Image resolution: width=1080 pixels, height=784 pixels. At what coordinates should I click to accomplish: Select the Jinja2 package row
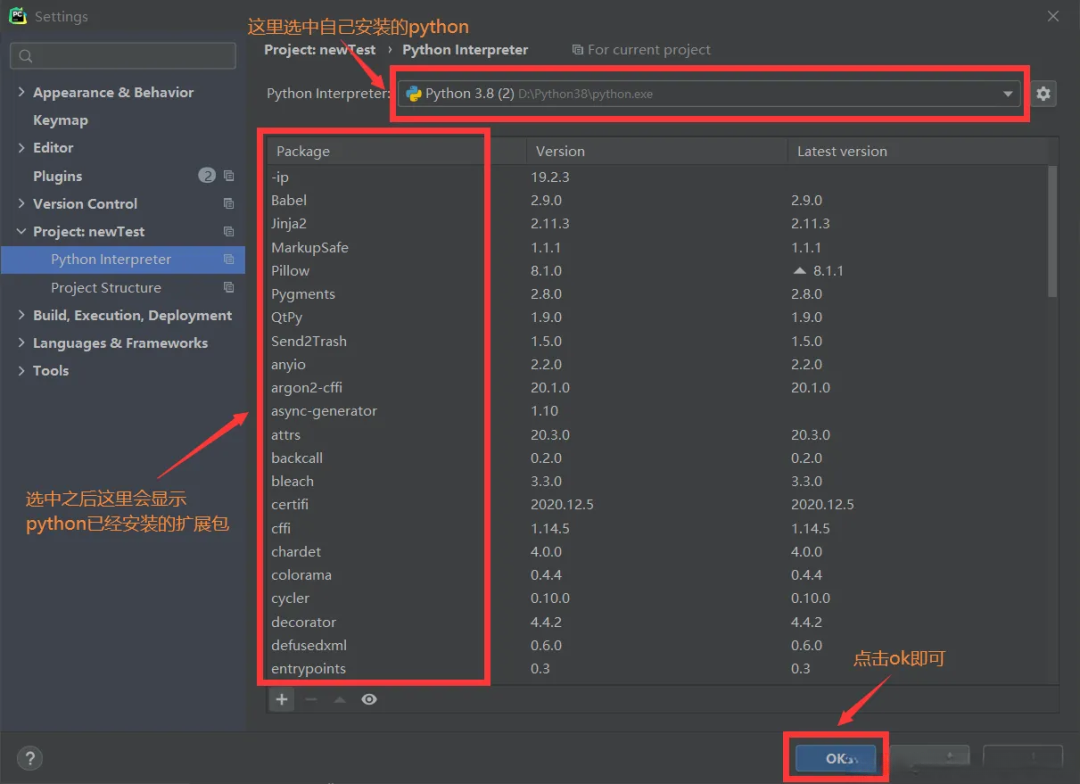(657, 223)
